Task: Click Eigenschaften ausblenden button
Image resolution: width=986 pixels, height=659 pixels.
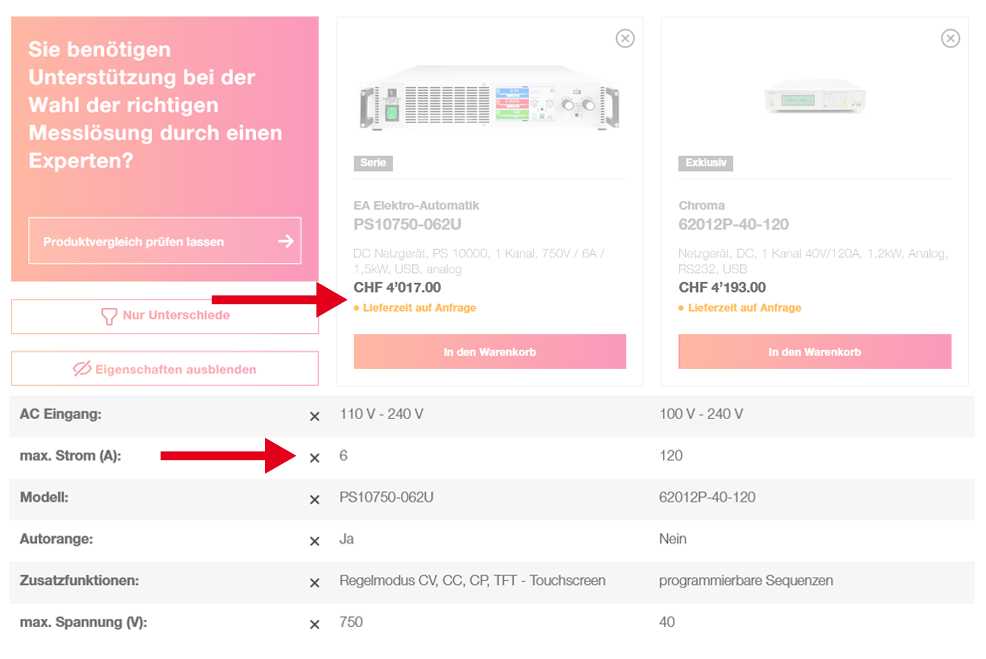Action: (165, 368)
